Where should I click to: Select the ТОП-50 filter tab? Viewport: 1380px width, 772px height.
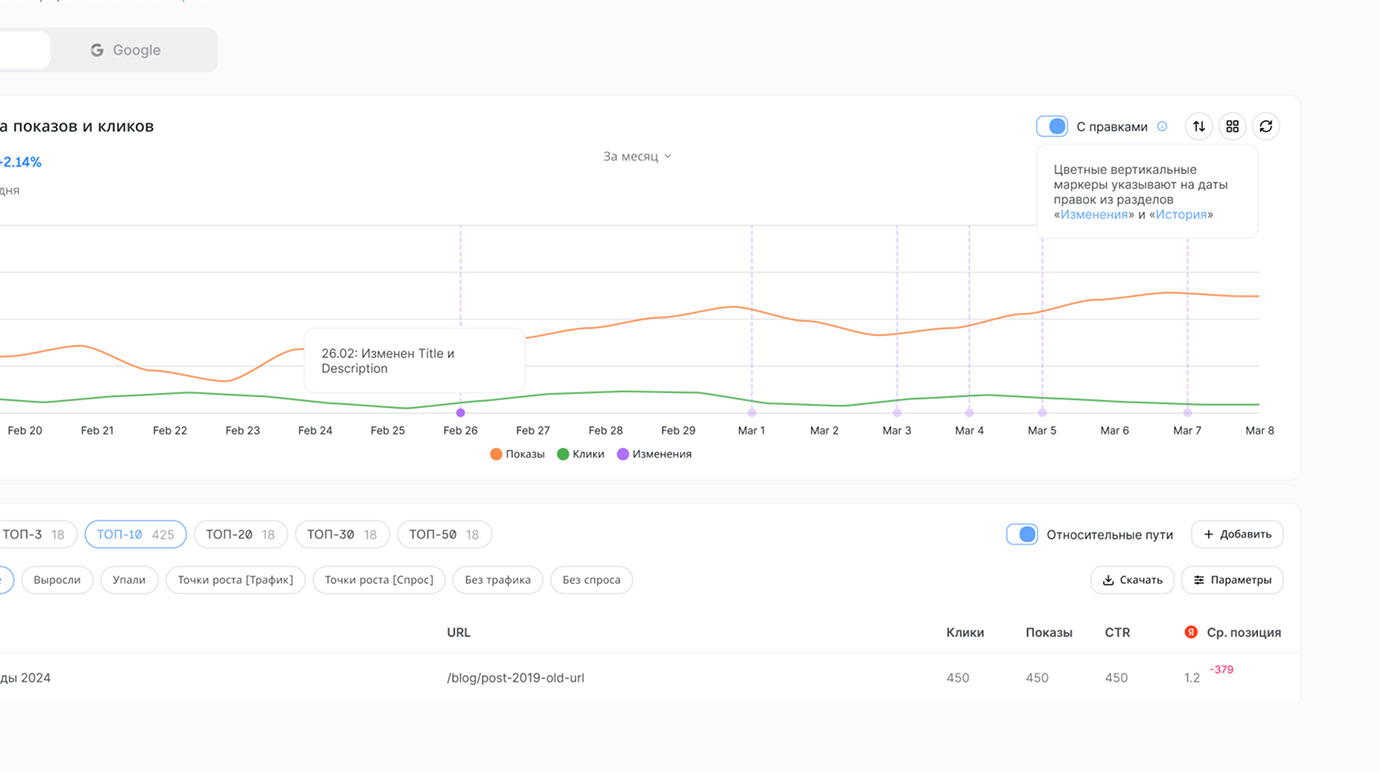[444, 534]
